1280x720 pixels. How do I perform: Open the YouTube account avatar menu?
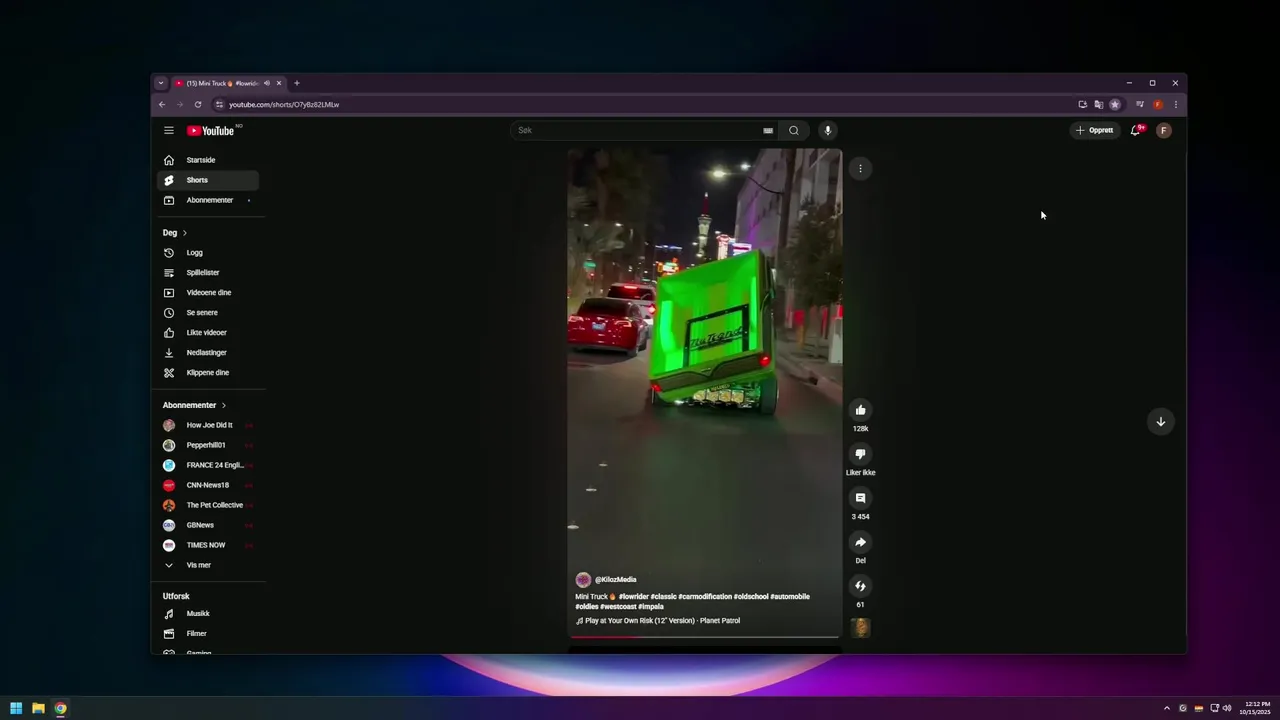(1163, 130)
